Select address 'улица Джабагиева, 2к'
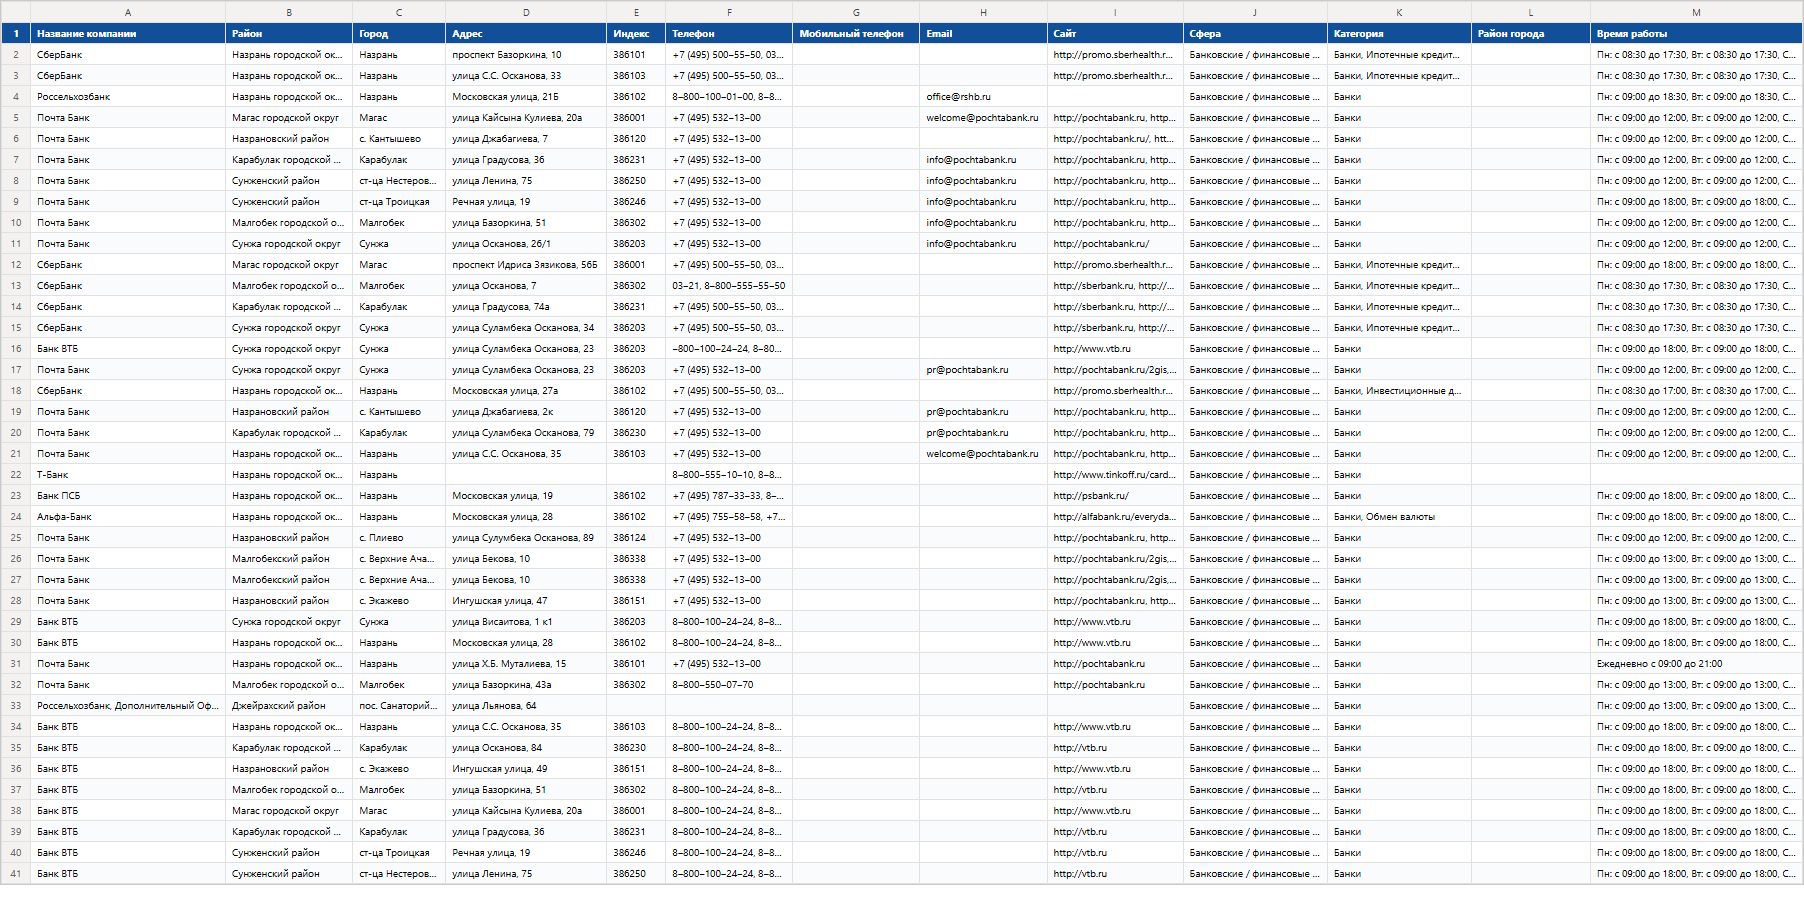This screenshot has height=902, width=1804. tap(526, 412)
